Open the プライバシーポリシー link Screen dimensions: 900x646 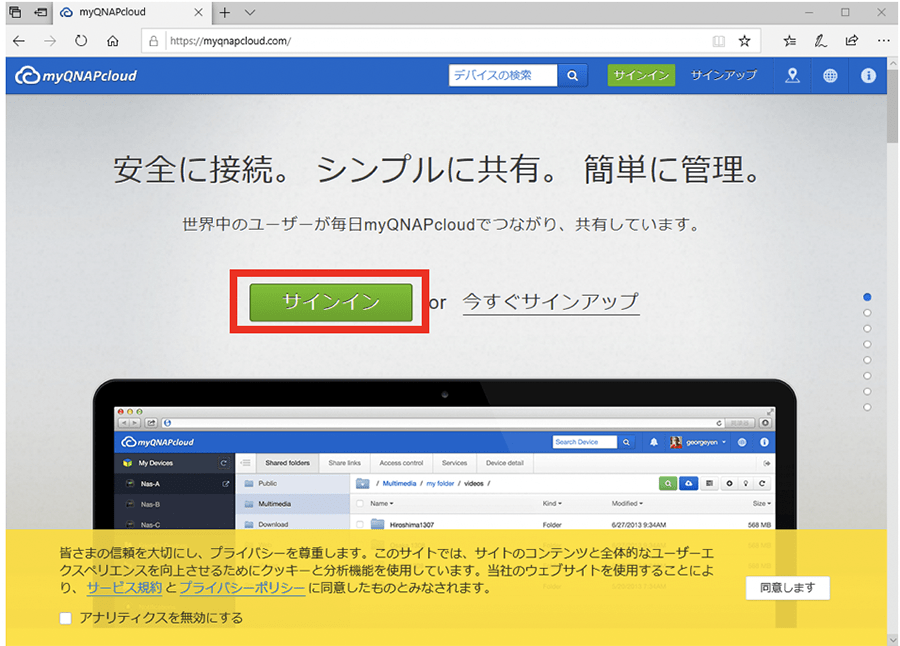pos(242,588)
